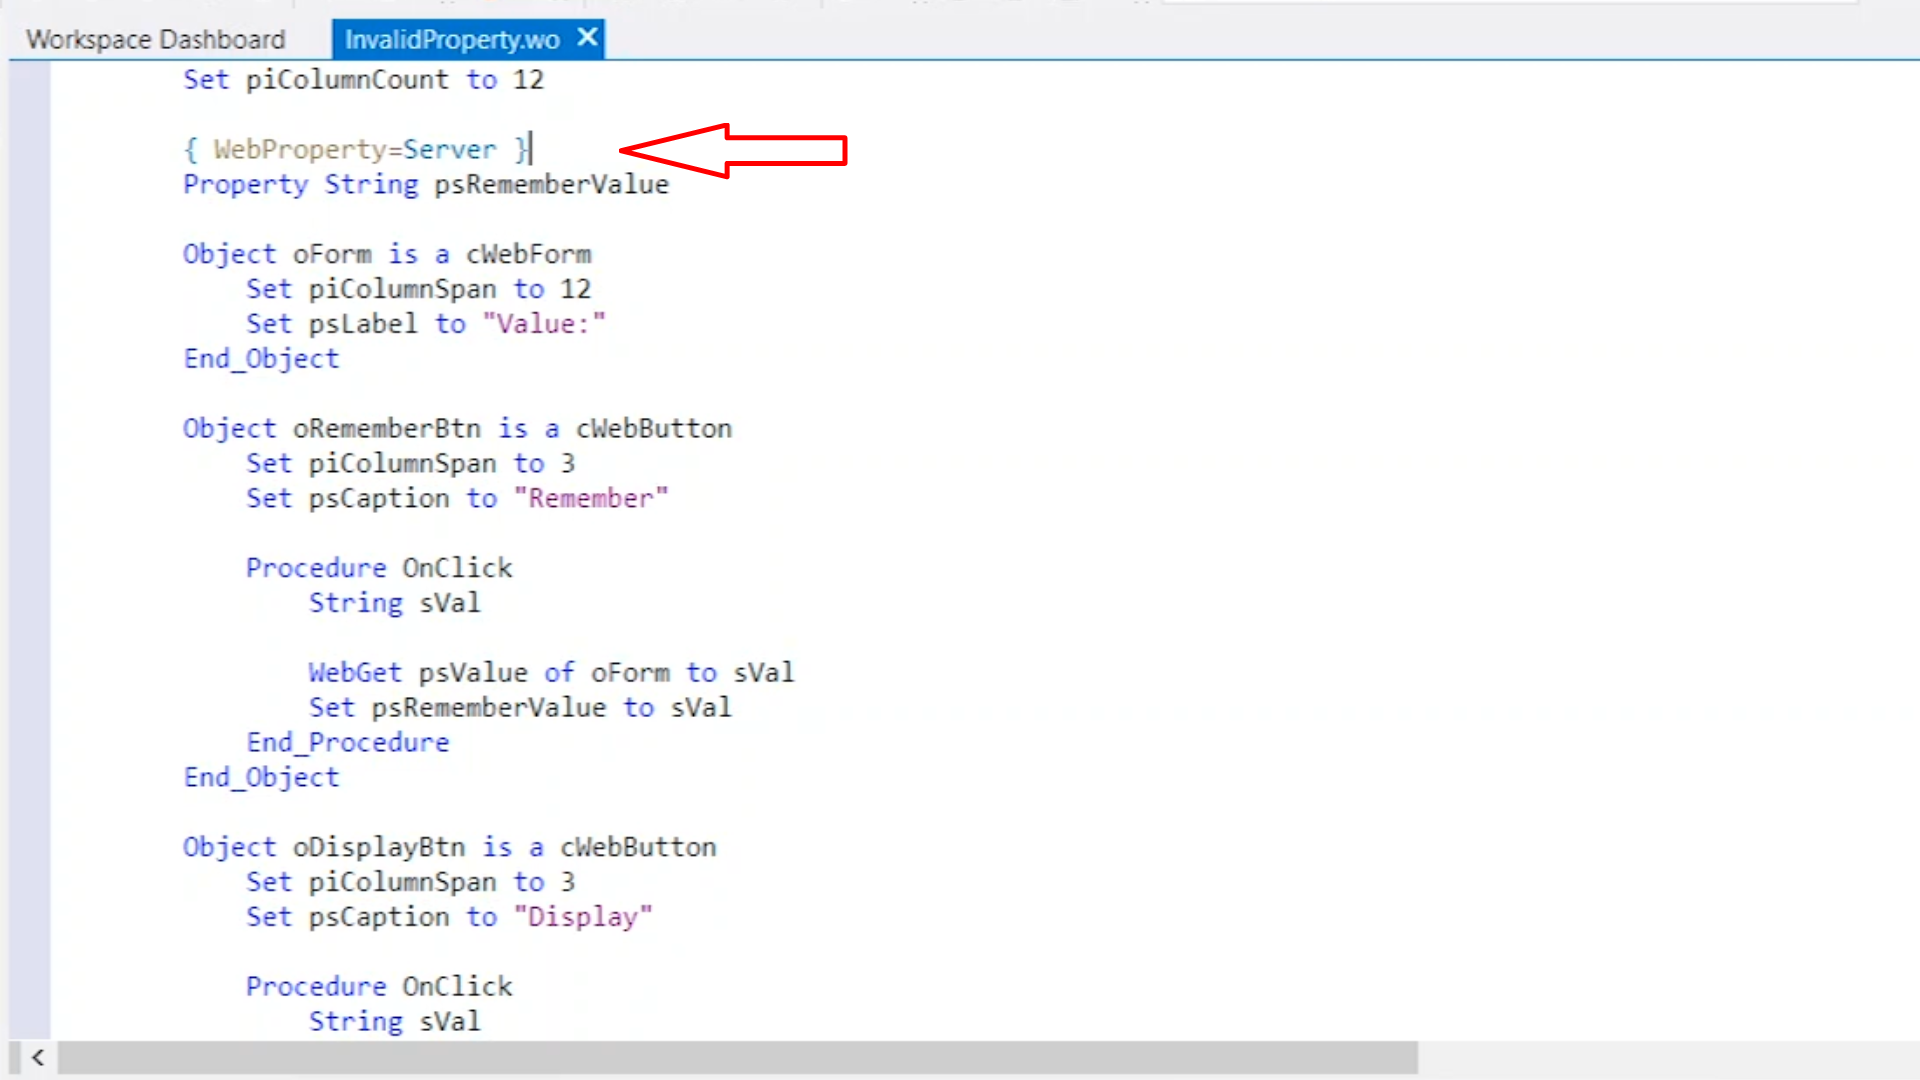Click cWebForm class name
Image resolution: width=1920 pixels, height=1080 pixels.
pyautogui.click(x=529, y=254)
